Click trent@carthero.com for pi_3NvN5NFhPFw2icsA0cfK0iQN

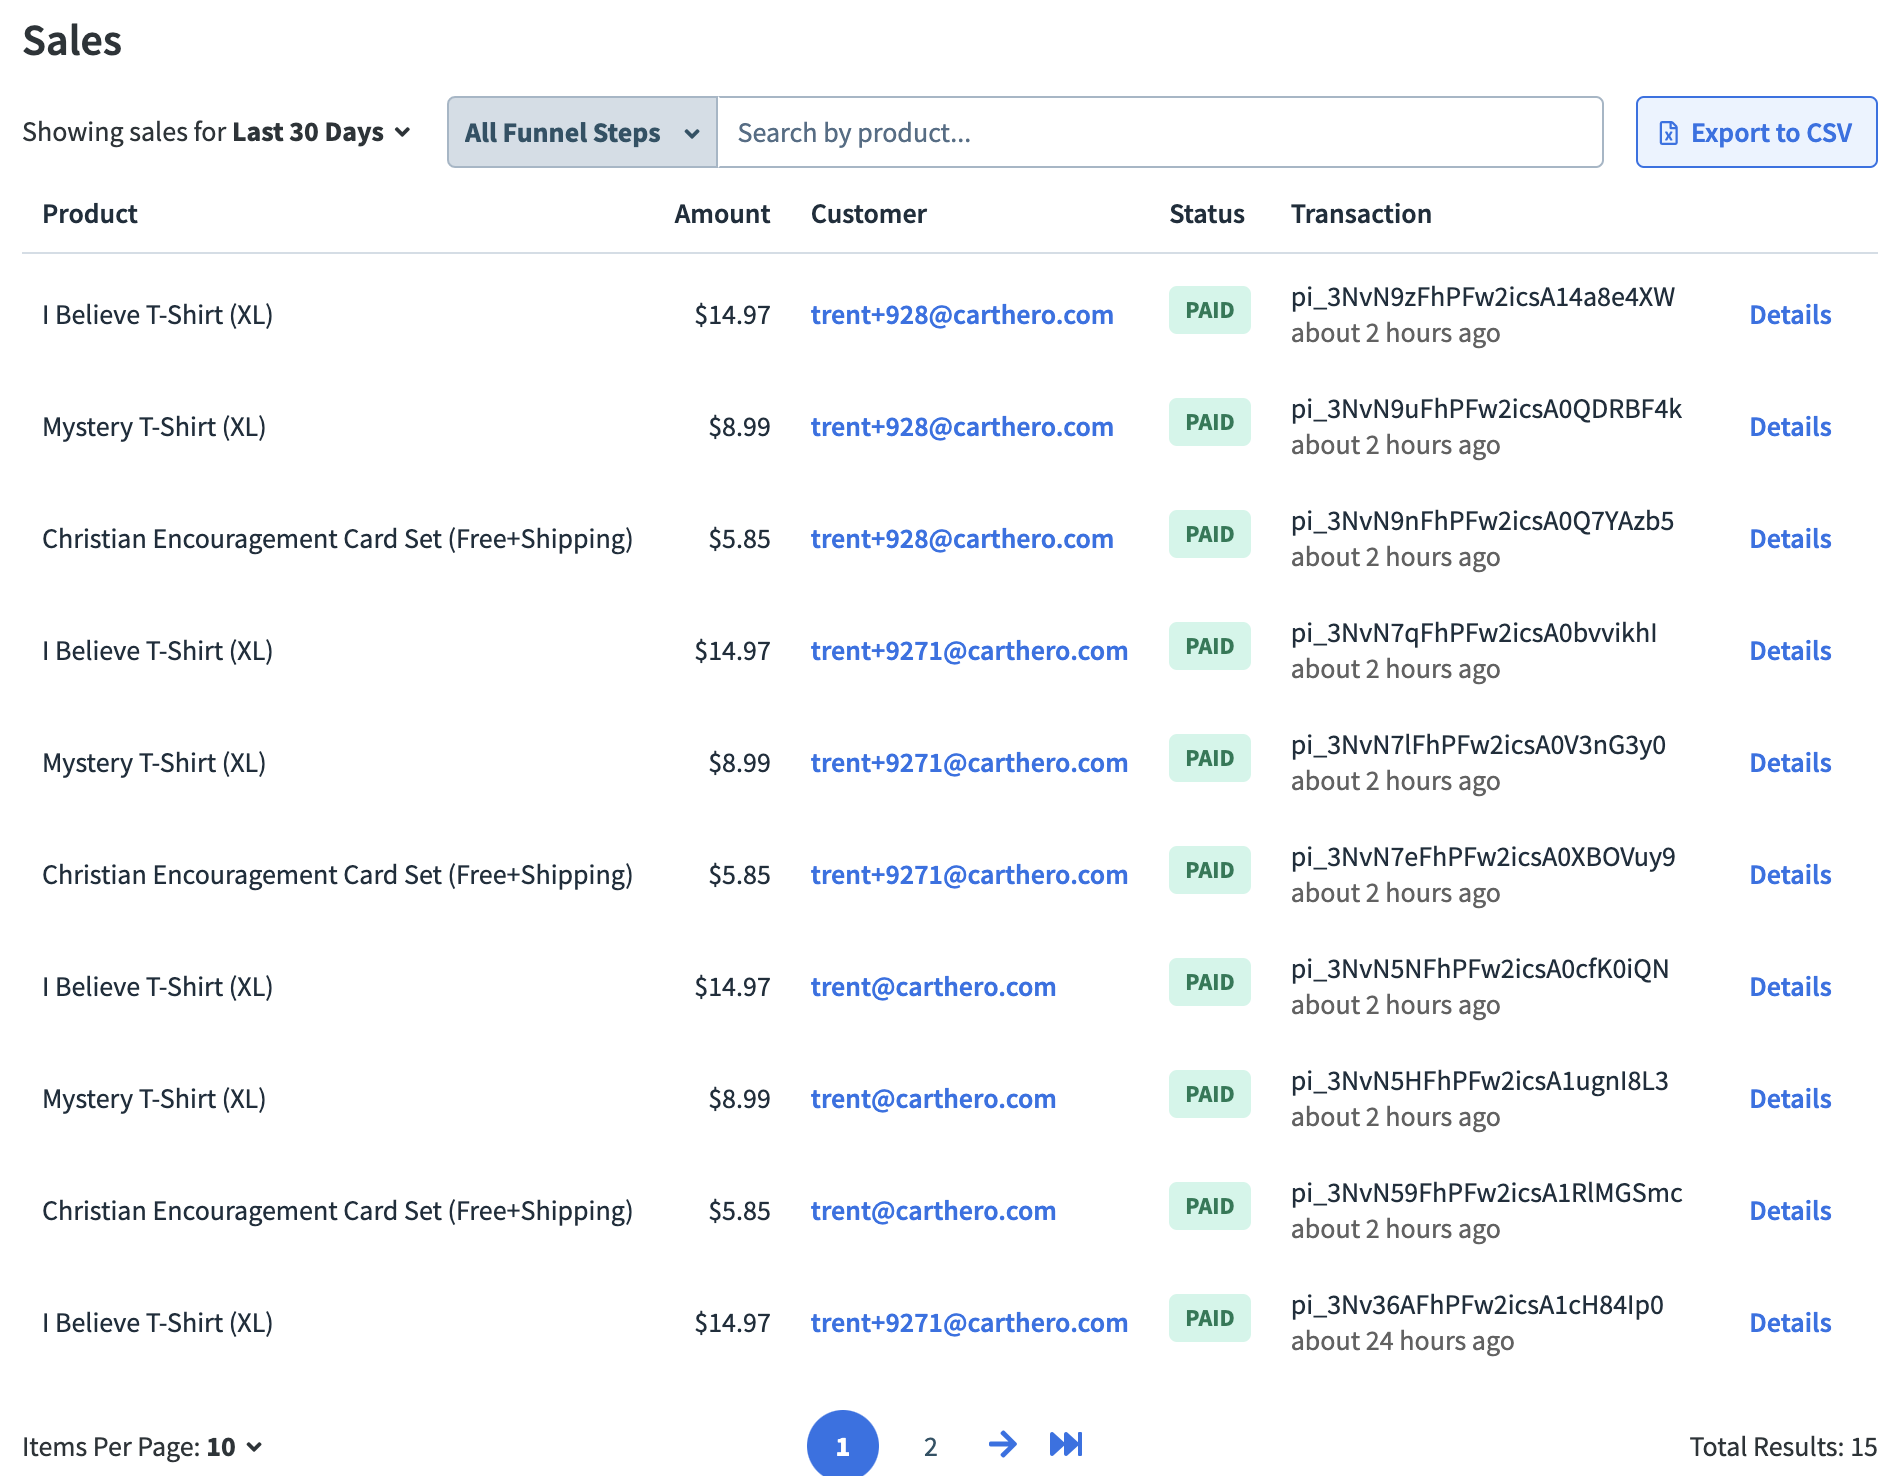(x=933, y=987)
